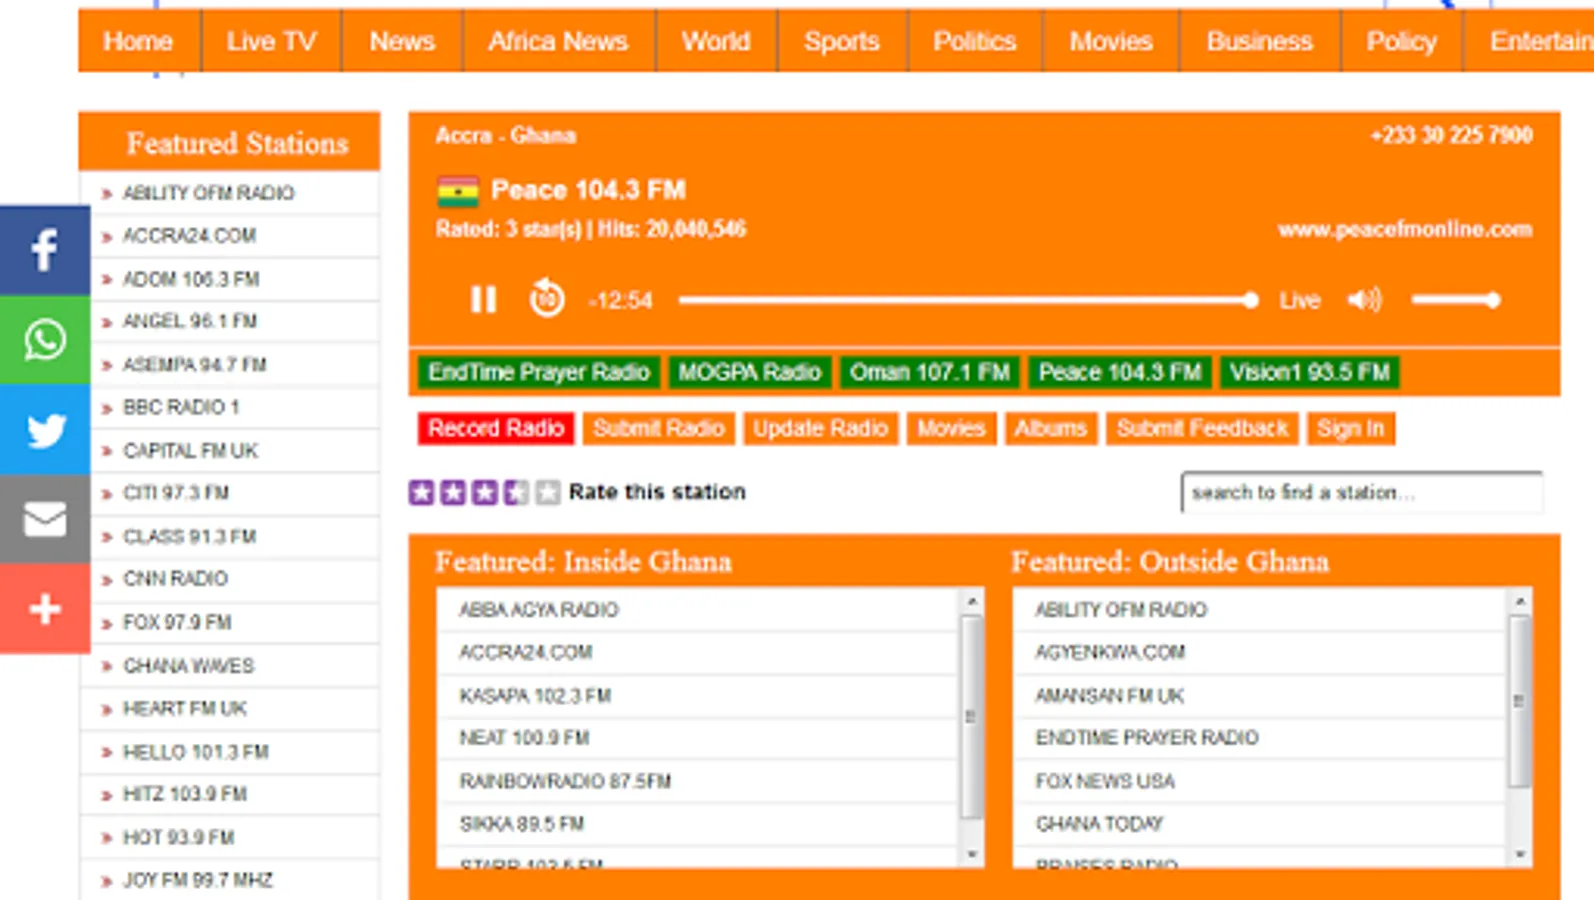Visit www.peacefmonline.com link

tap(1405, 229)
